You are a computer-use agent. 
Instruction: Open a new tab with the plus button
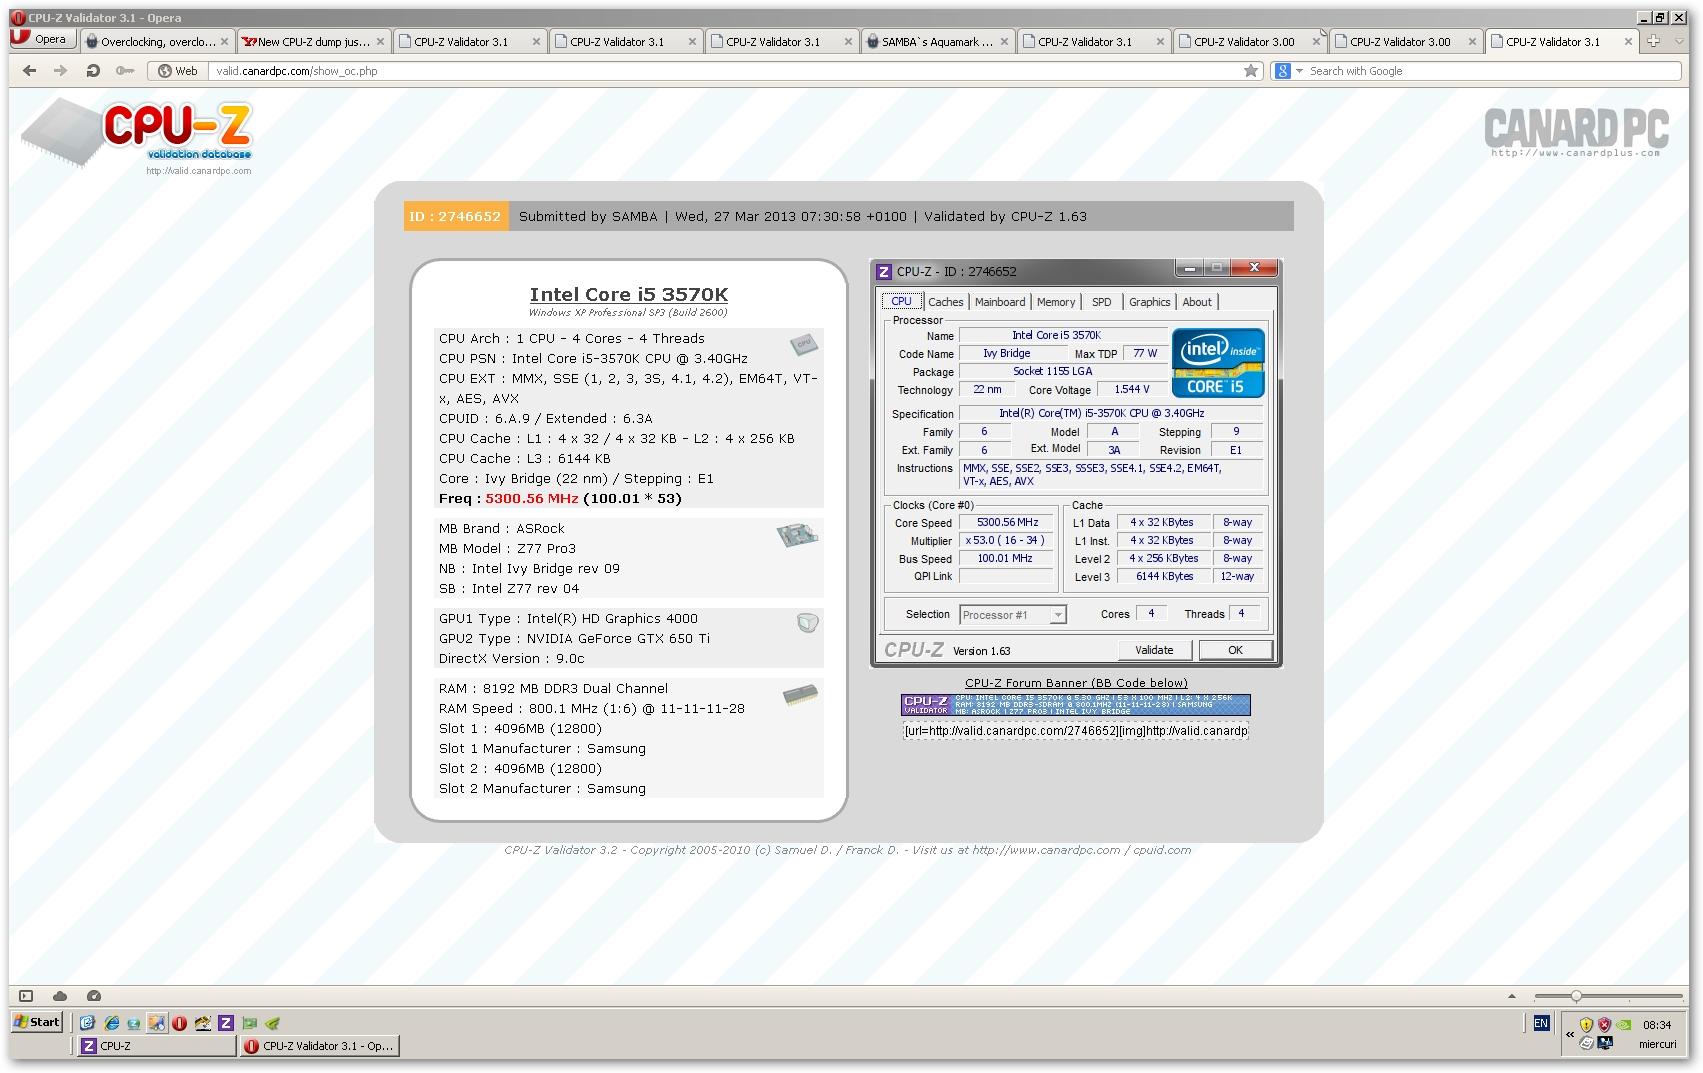(x=1653, y=41)
